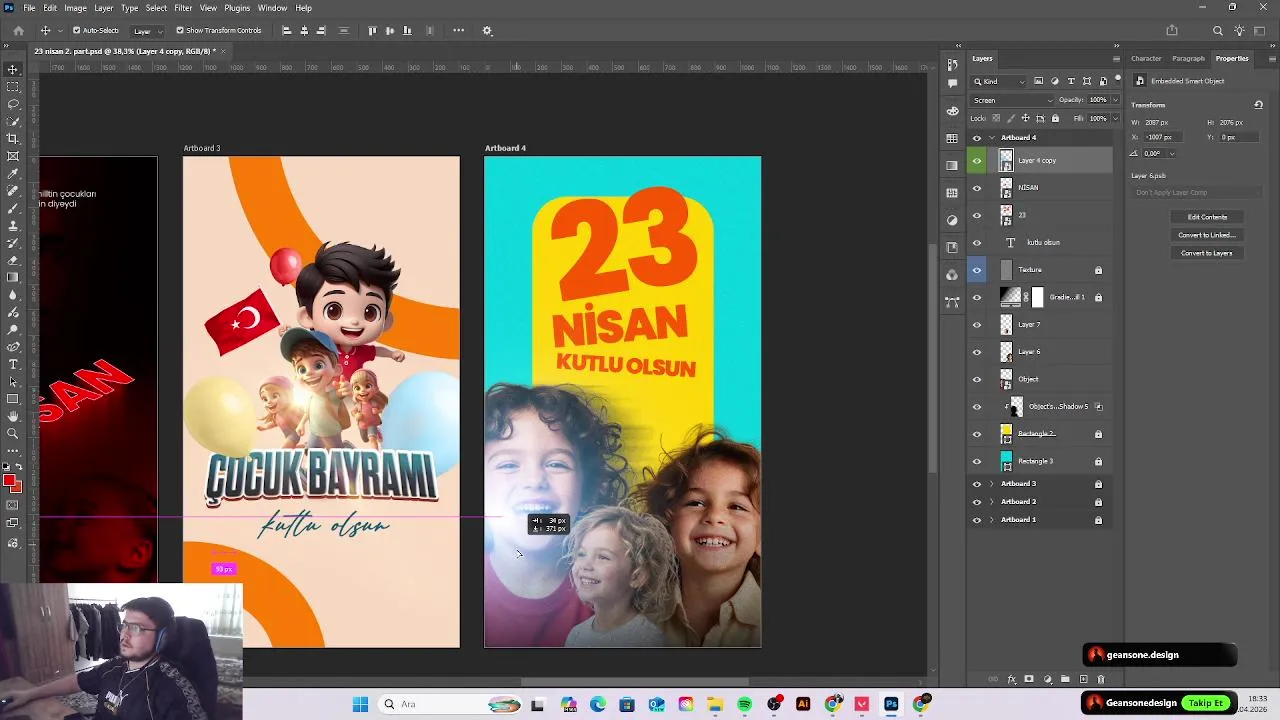Toggle Show Transform Controls checkbox

pyautogui.click(x=180, y=31)
